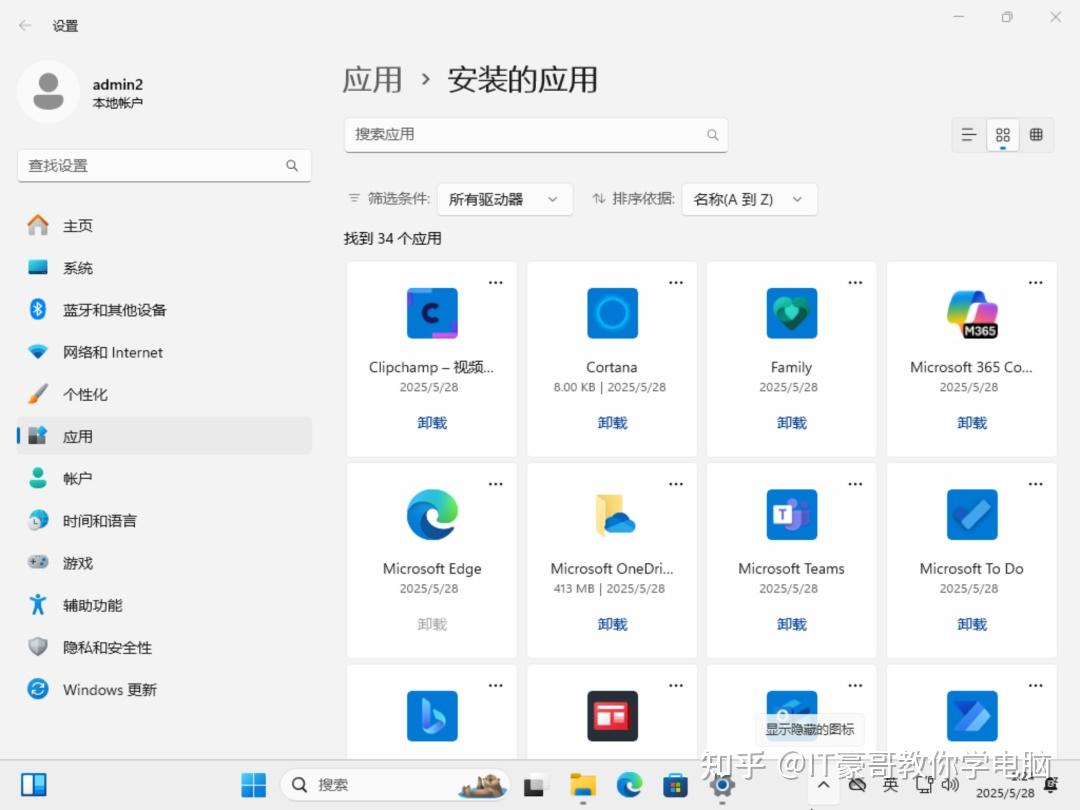Open the options menu on Cortana card

coord(675,282)
